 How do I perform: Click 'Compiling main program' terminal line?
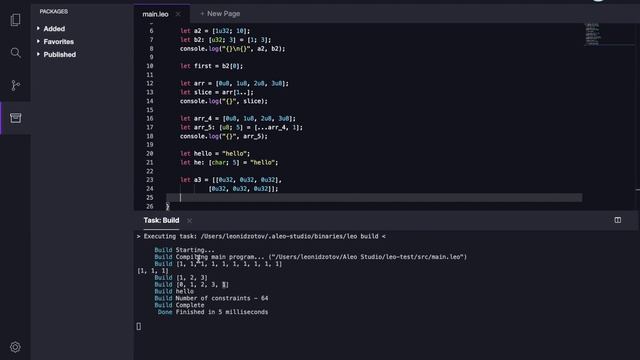click(x=311, y=257)
